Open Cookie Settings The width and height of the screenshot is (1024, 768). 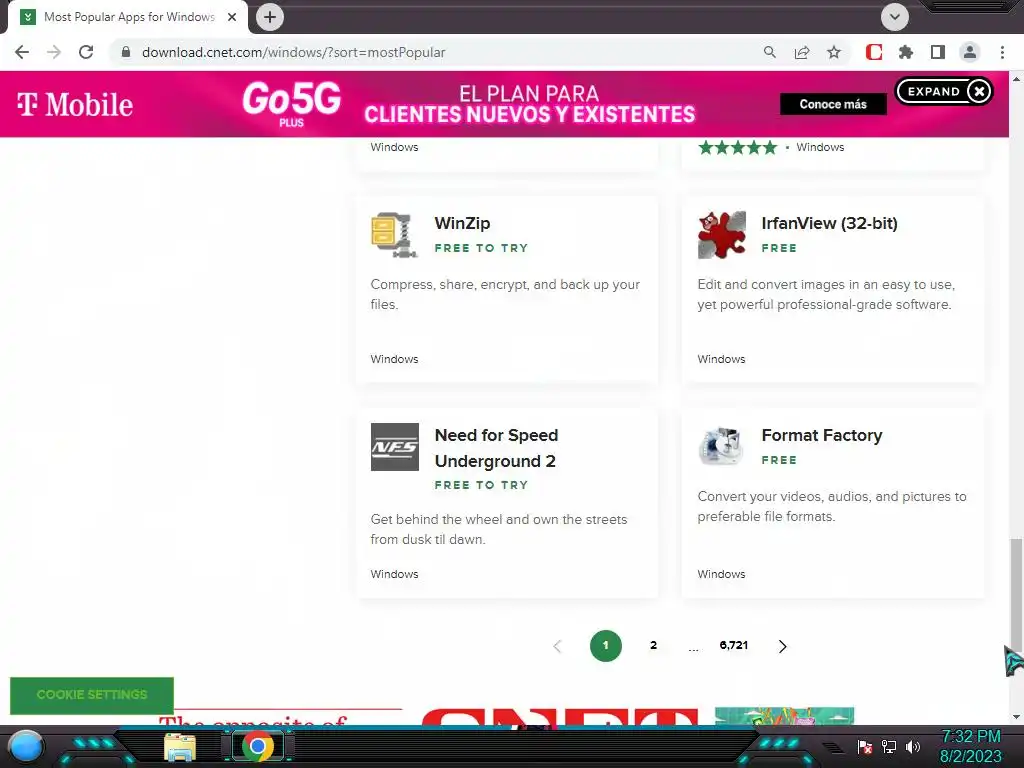[x=92, y=695]
